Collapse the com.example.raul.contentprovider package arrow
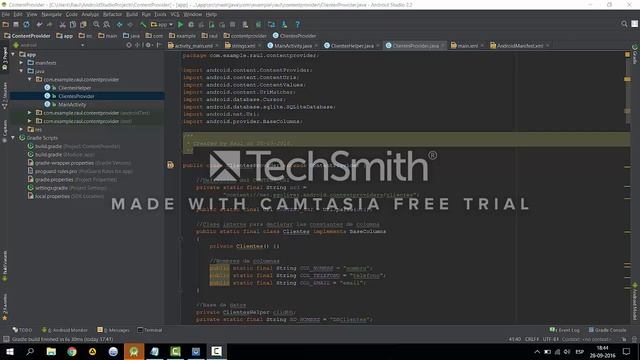The image size is (640, 360). pyautogui.click(x=29, y=79)
